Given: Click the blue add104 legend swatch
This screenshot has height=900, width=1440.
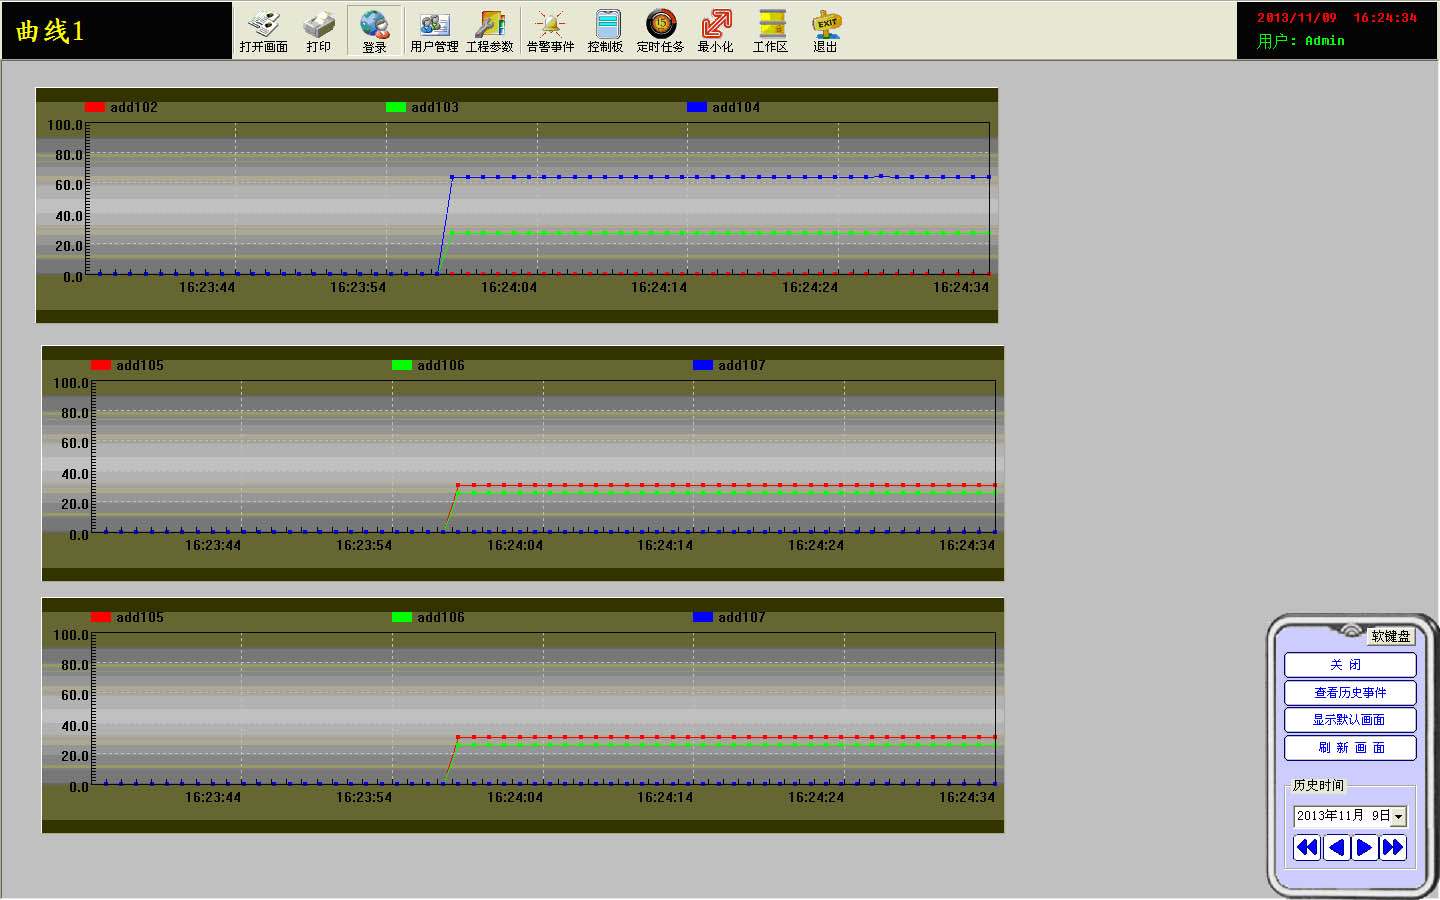Looking at the screenshot, I should coord(697,107).
